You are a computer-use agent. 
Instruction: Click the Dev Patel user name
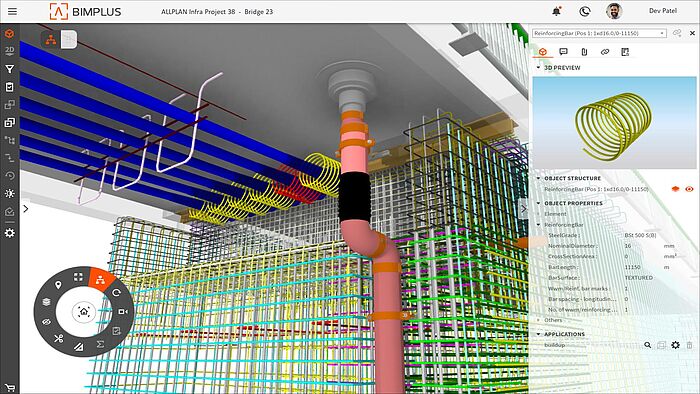662,11
